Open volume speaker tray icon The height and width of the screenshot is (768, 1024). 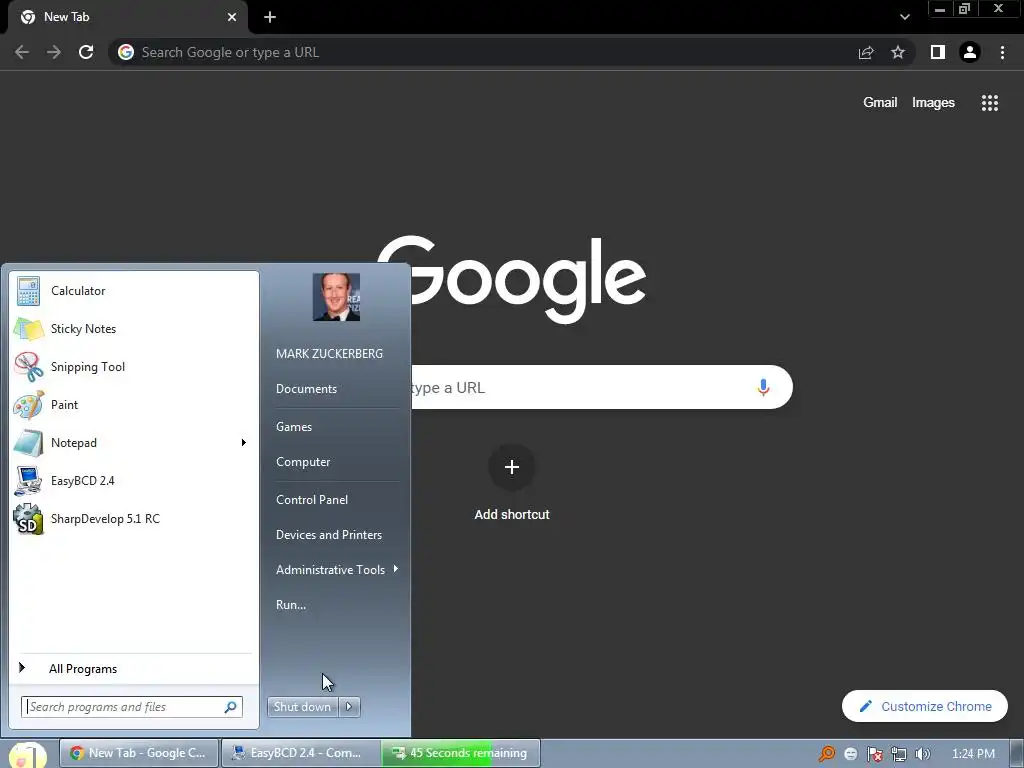[923, 754]
